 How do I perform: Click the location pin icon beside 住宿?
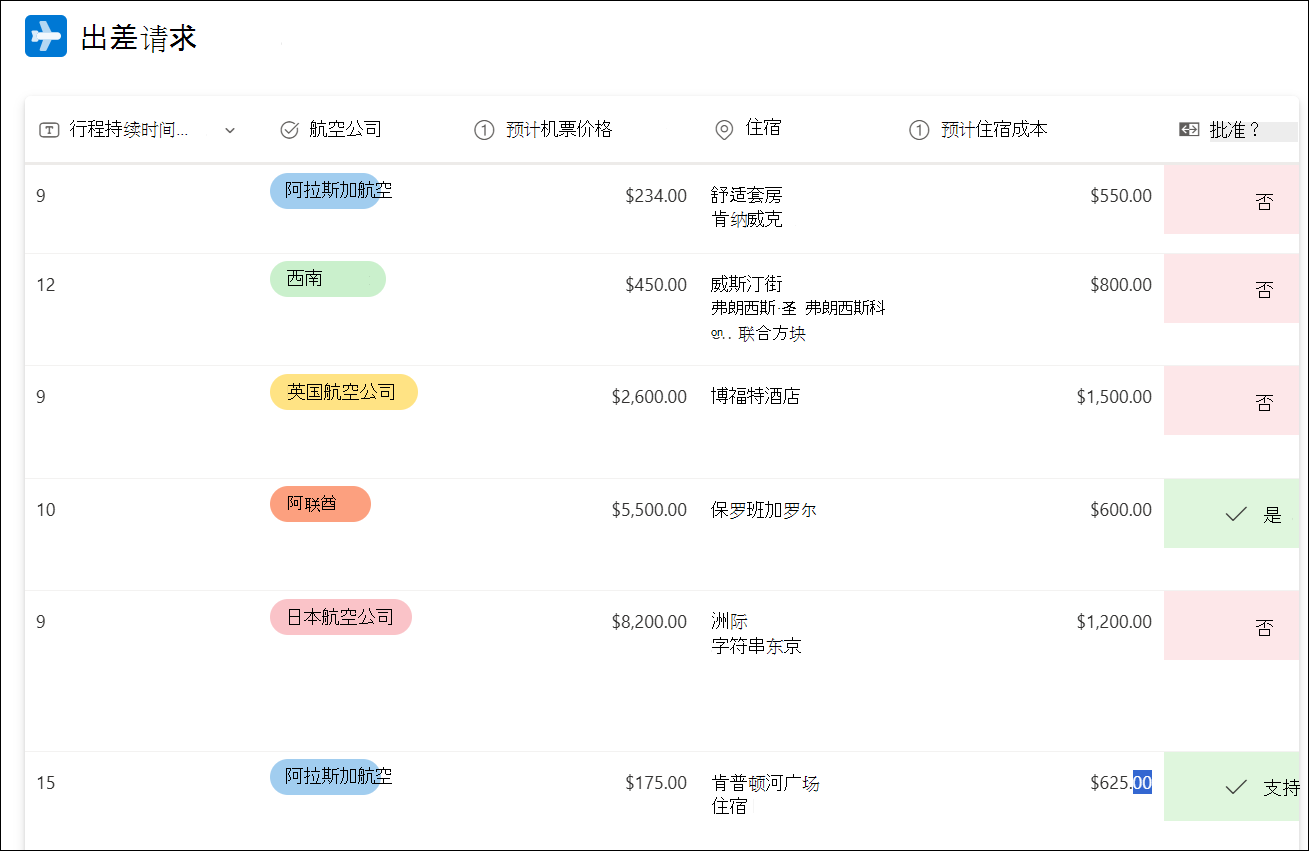point(724,130)
